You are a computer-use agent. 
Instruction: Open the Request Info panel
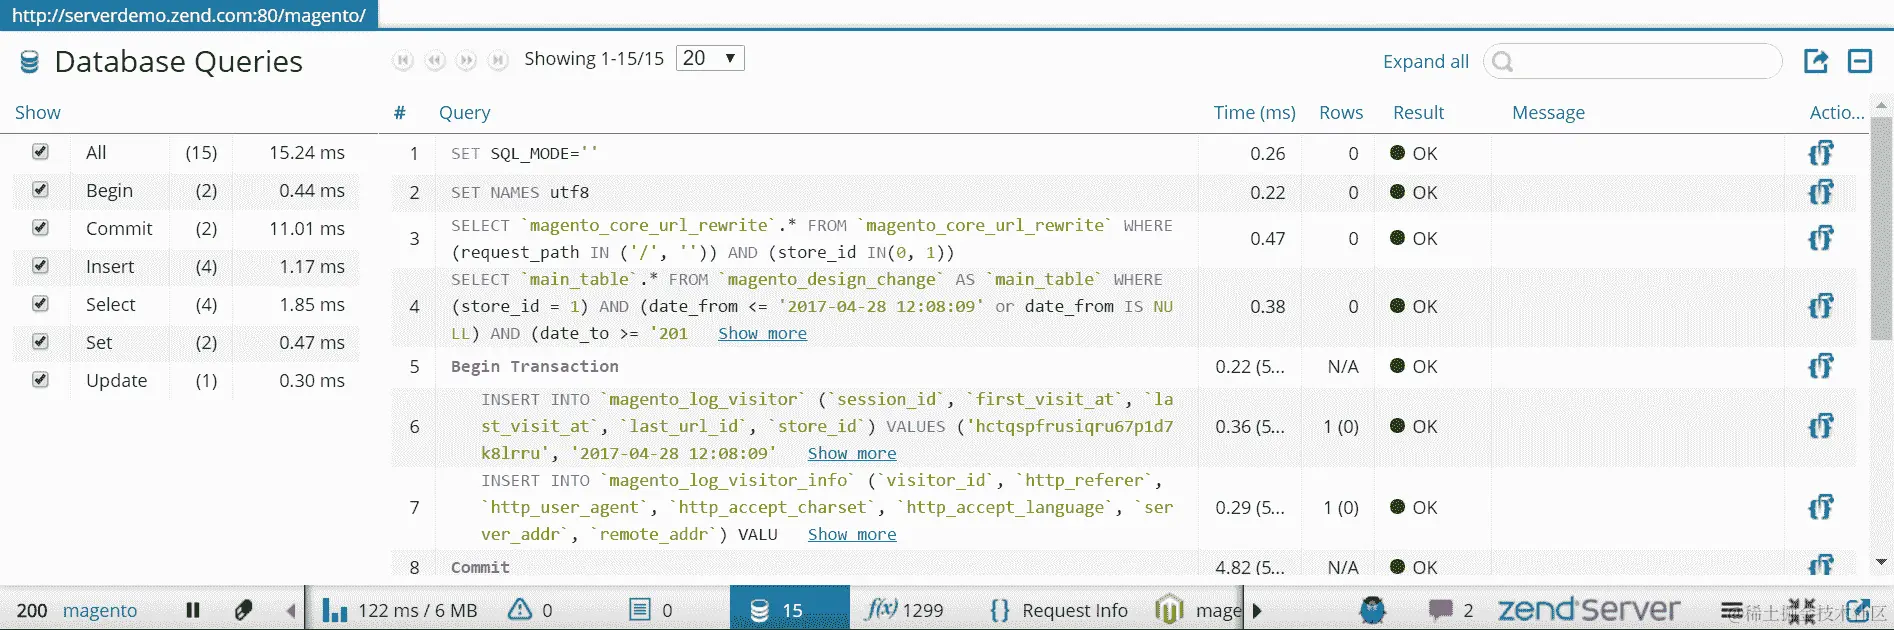1059,610
